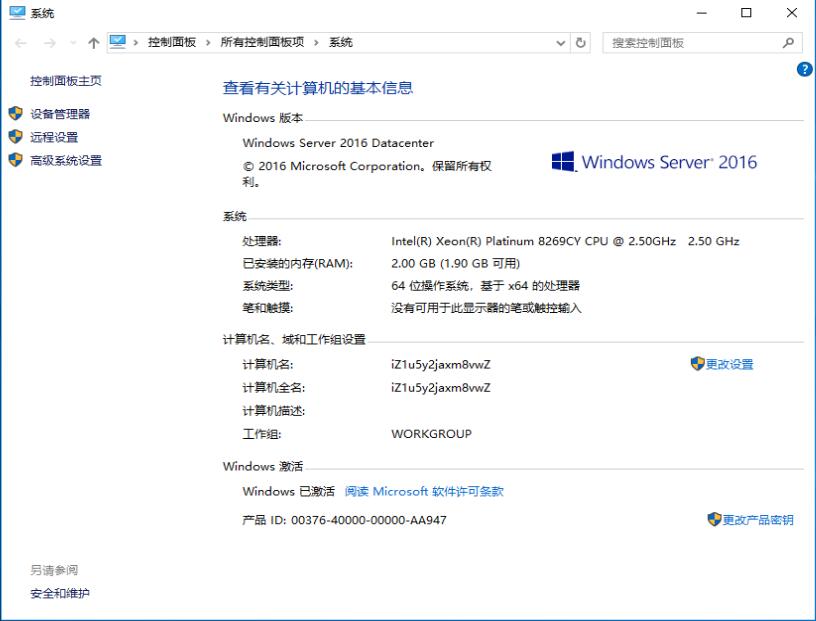
Task: Open 控制面板主页 link
Action: point(66,81)
